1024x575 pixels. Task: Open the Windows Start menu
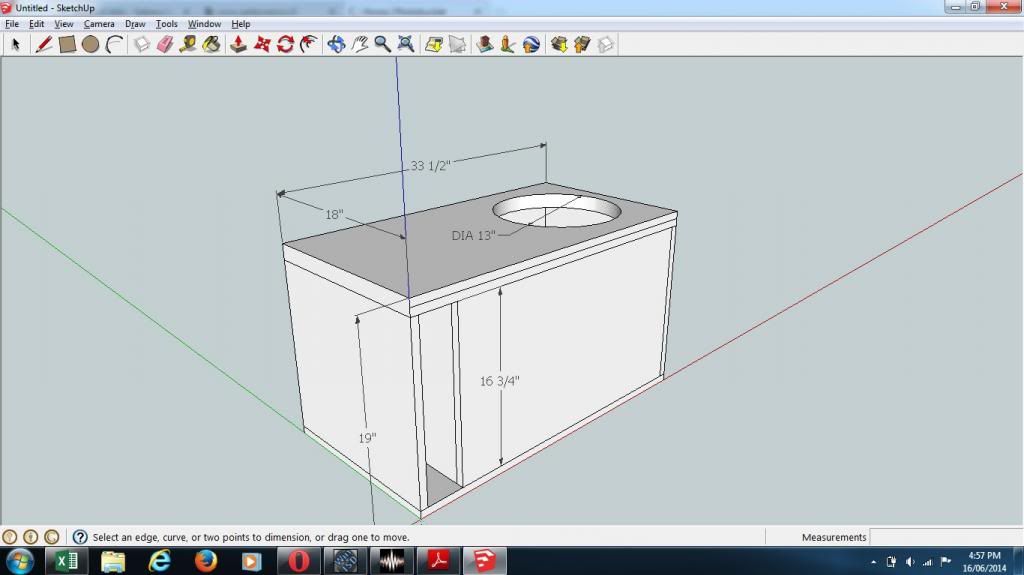point(20,561)
